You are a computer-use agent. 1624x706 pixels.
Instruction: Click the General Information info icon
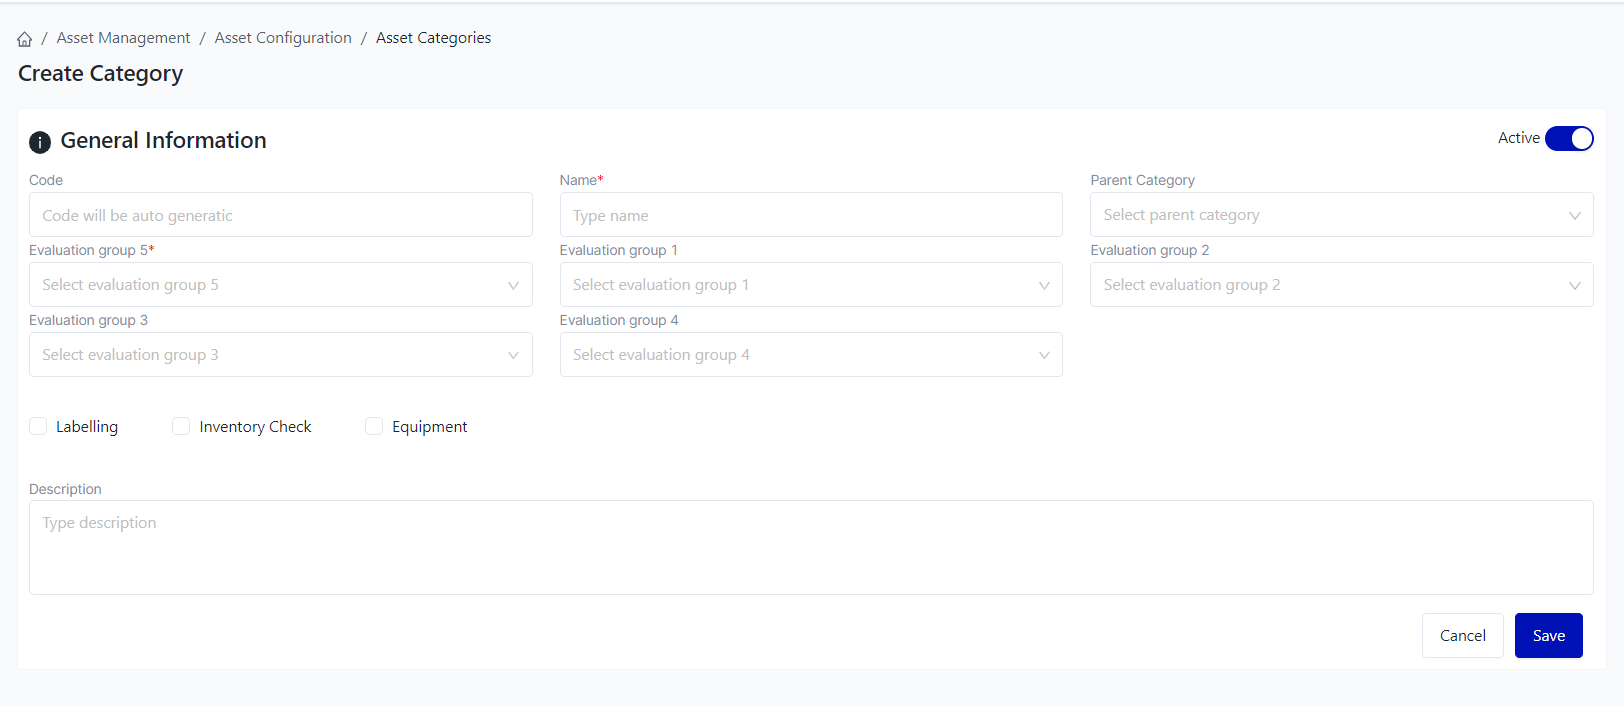pos(40,142)
